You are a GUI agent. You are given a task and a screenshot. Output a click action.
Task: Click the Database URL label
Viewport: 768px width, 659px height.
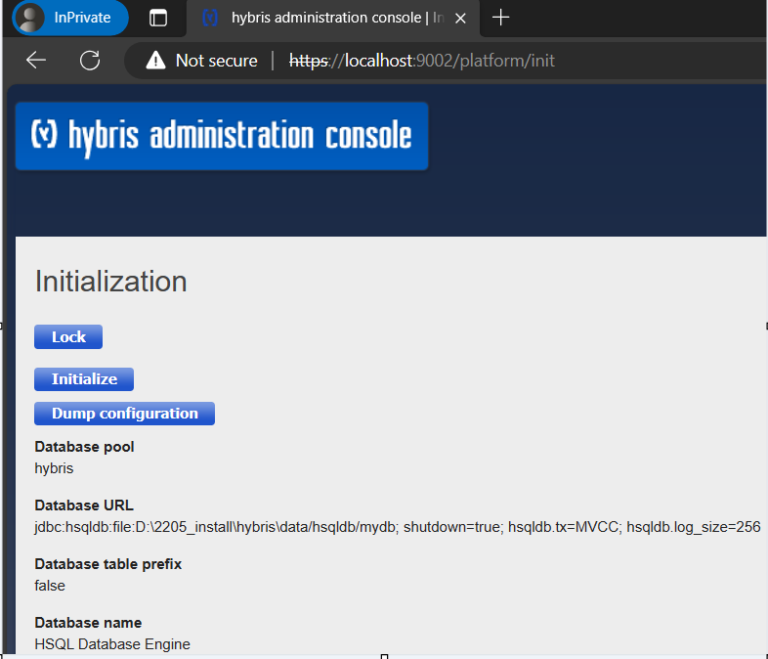(84, 505)
